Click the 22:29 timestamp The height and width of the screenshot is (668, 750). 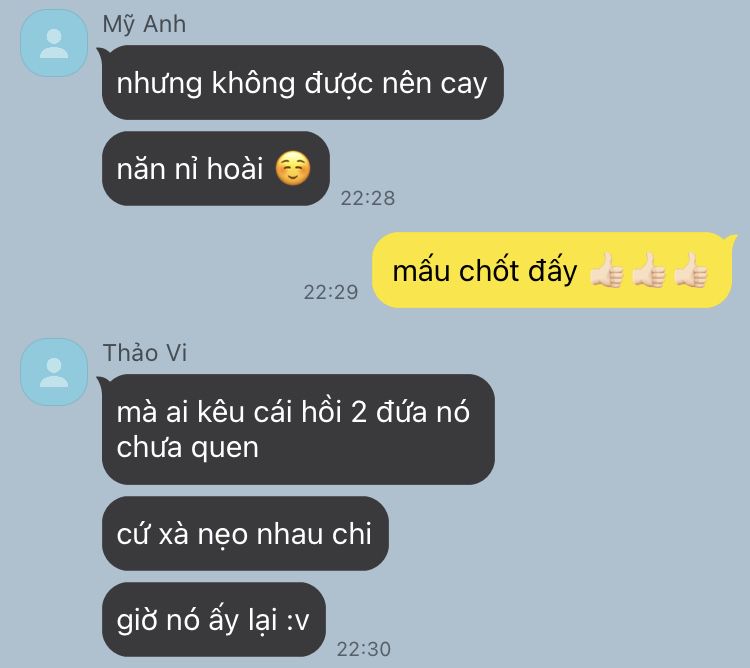(331, 292)
